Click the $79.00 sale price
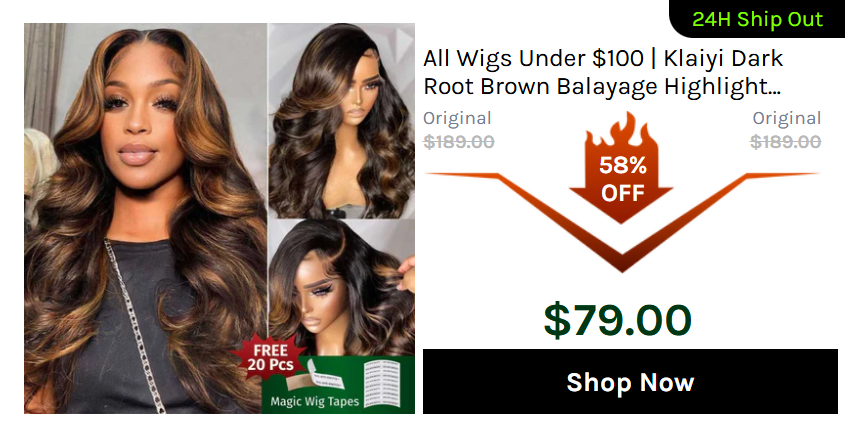 (x=618, y=321)
